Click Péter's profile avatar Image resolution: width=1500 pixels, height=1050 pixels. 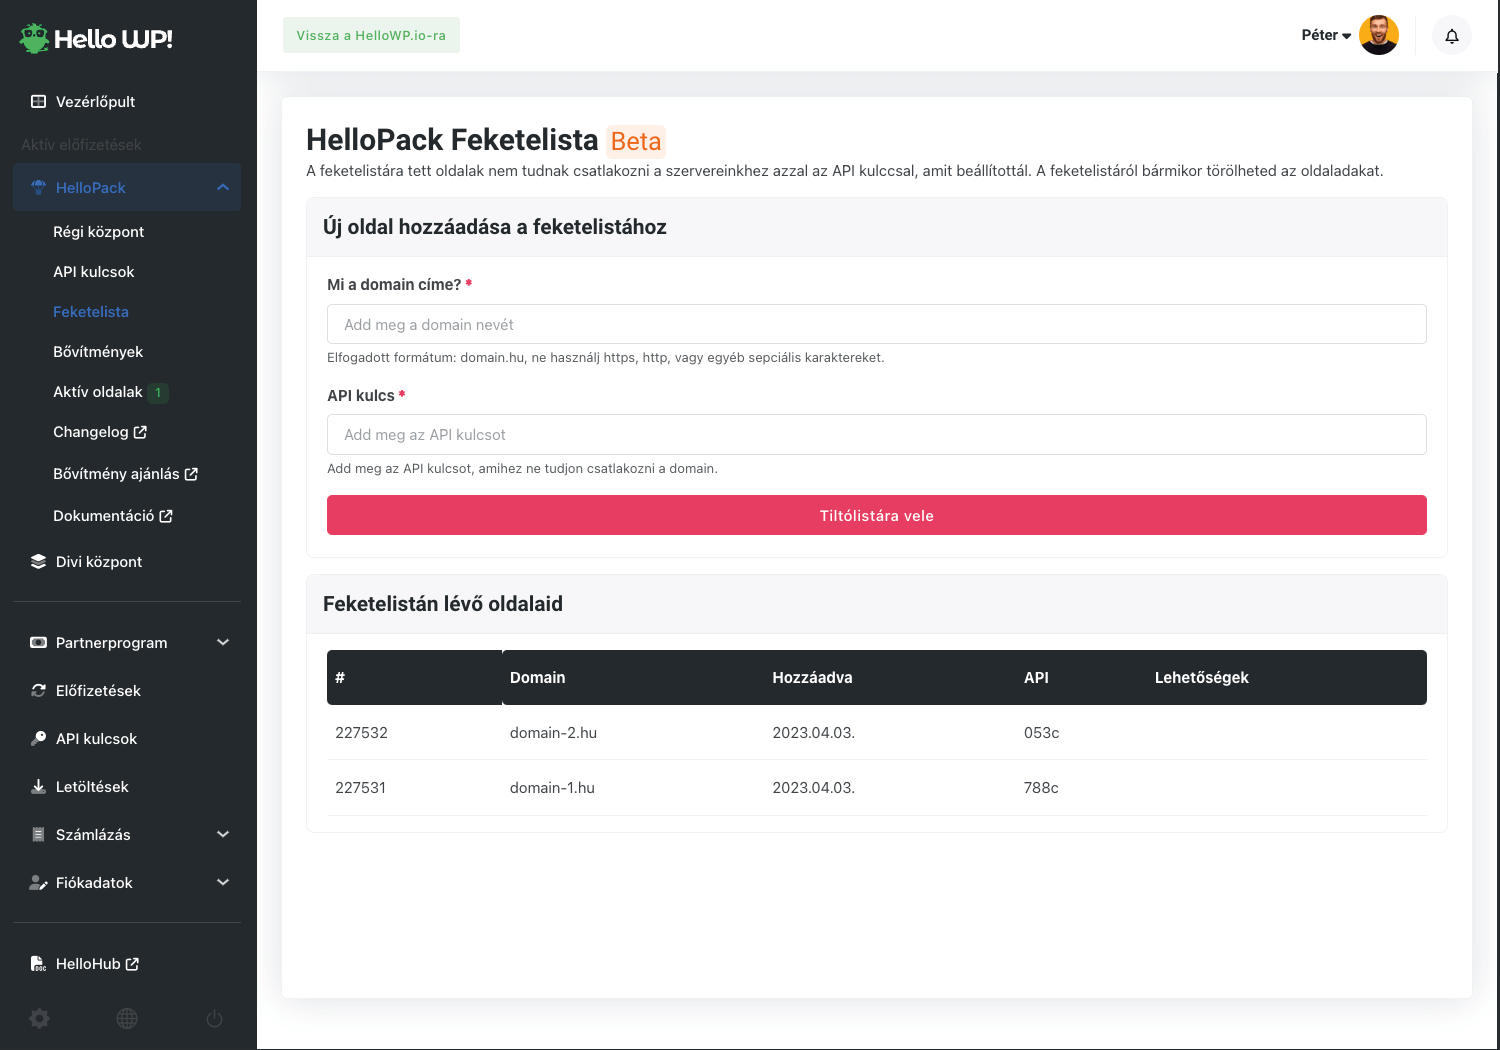click(x=1379, y=35)
